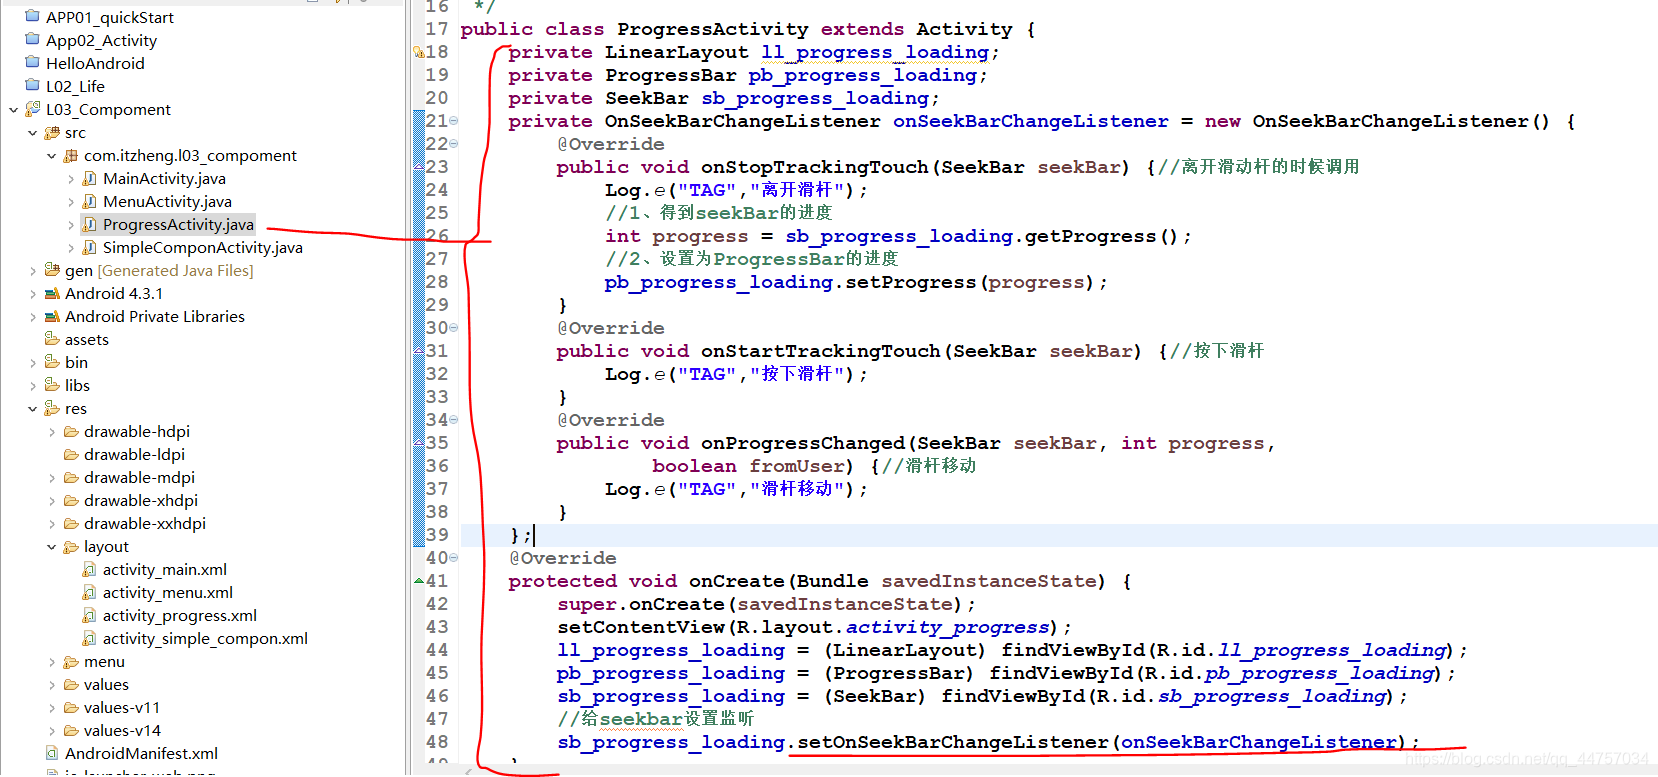Open the APP01_quickStart project
Screen dimensions: 1658x777
click(x=110, y=17)
